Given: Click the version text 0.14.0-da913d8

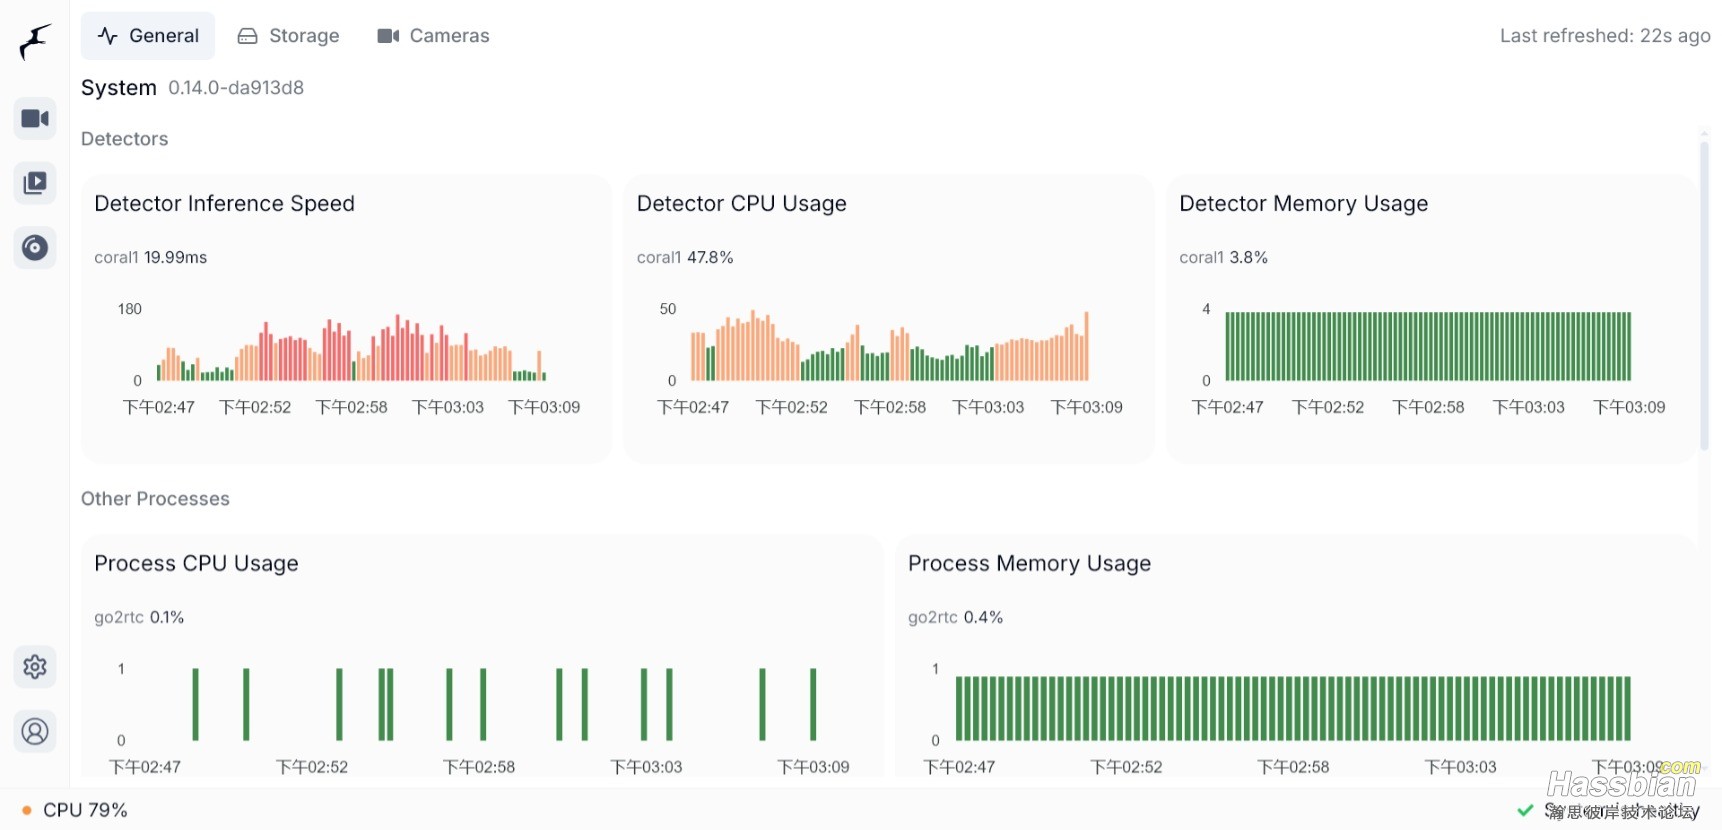Looking at the screenshot, I should (x=236, y=88).
